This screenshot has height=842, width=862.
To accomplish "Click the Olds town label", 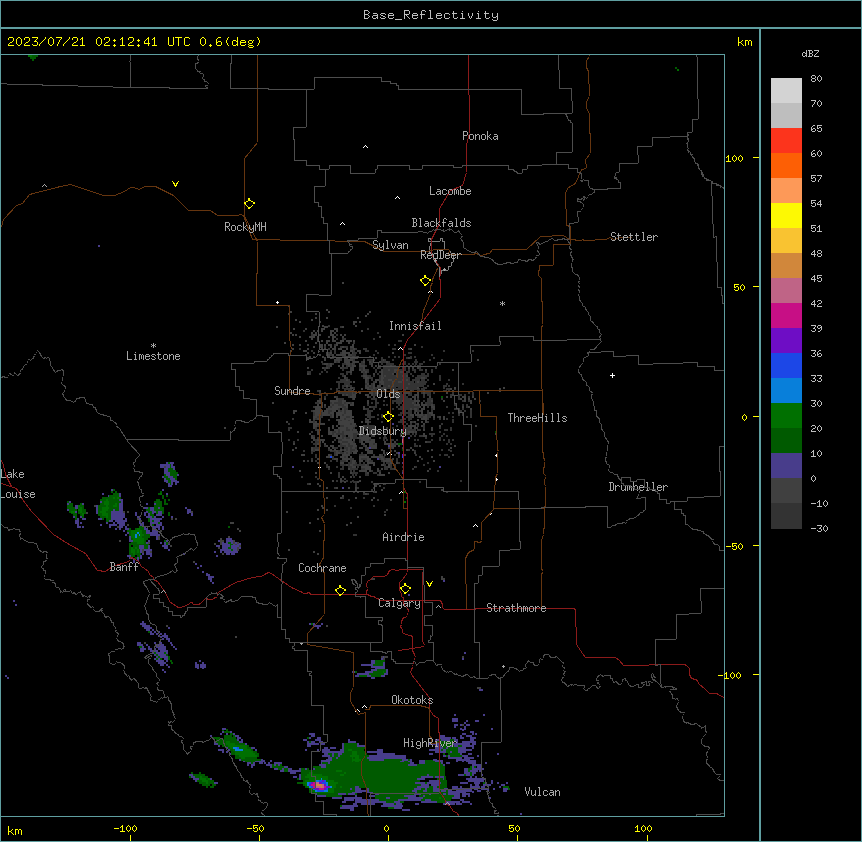I will point(388,394).
